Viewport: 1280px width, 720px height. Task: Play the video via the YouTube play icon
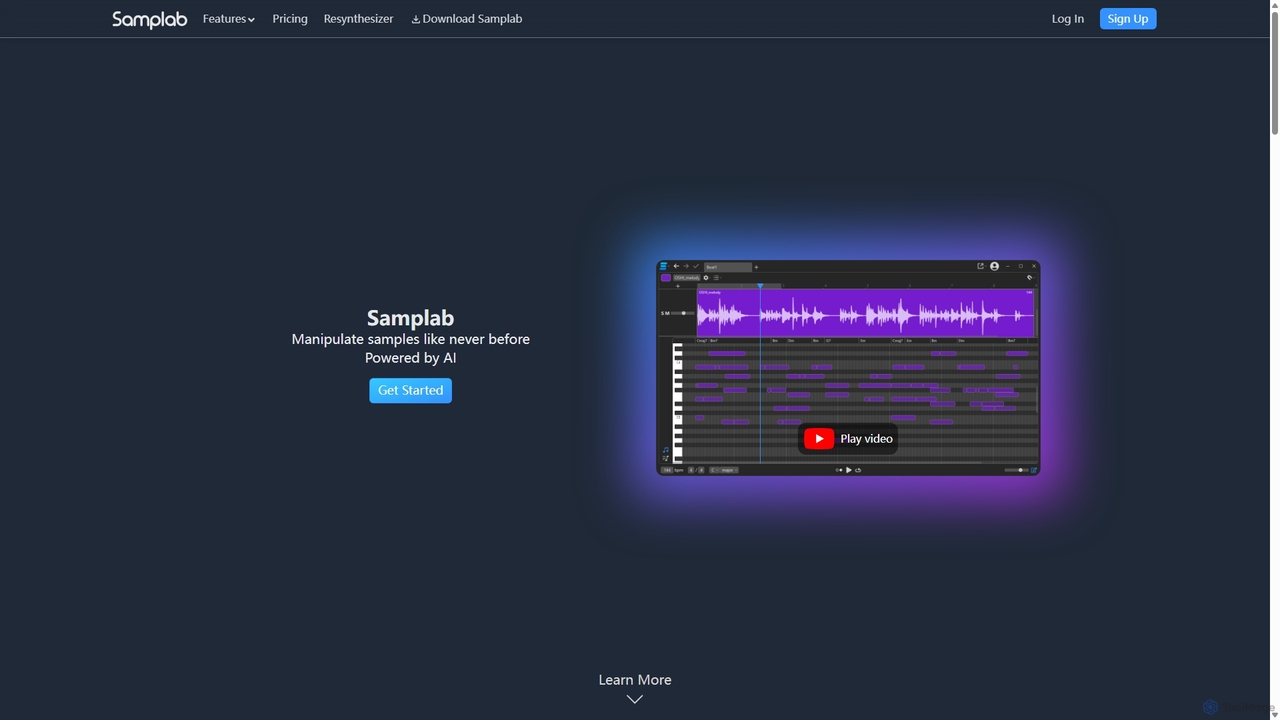point(819,438)
